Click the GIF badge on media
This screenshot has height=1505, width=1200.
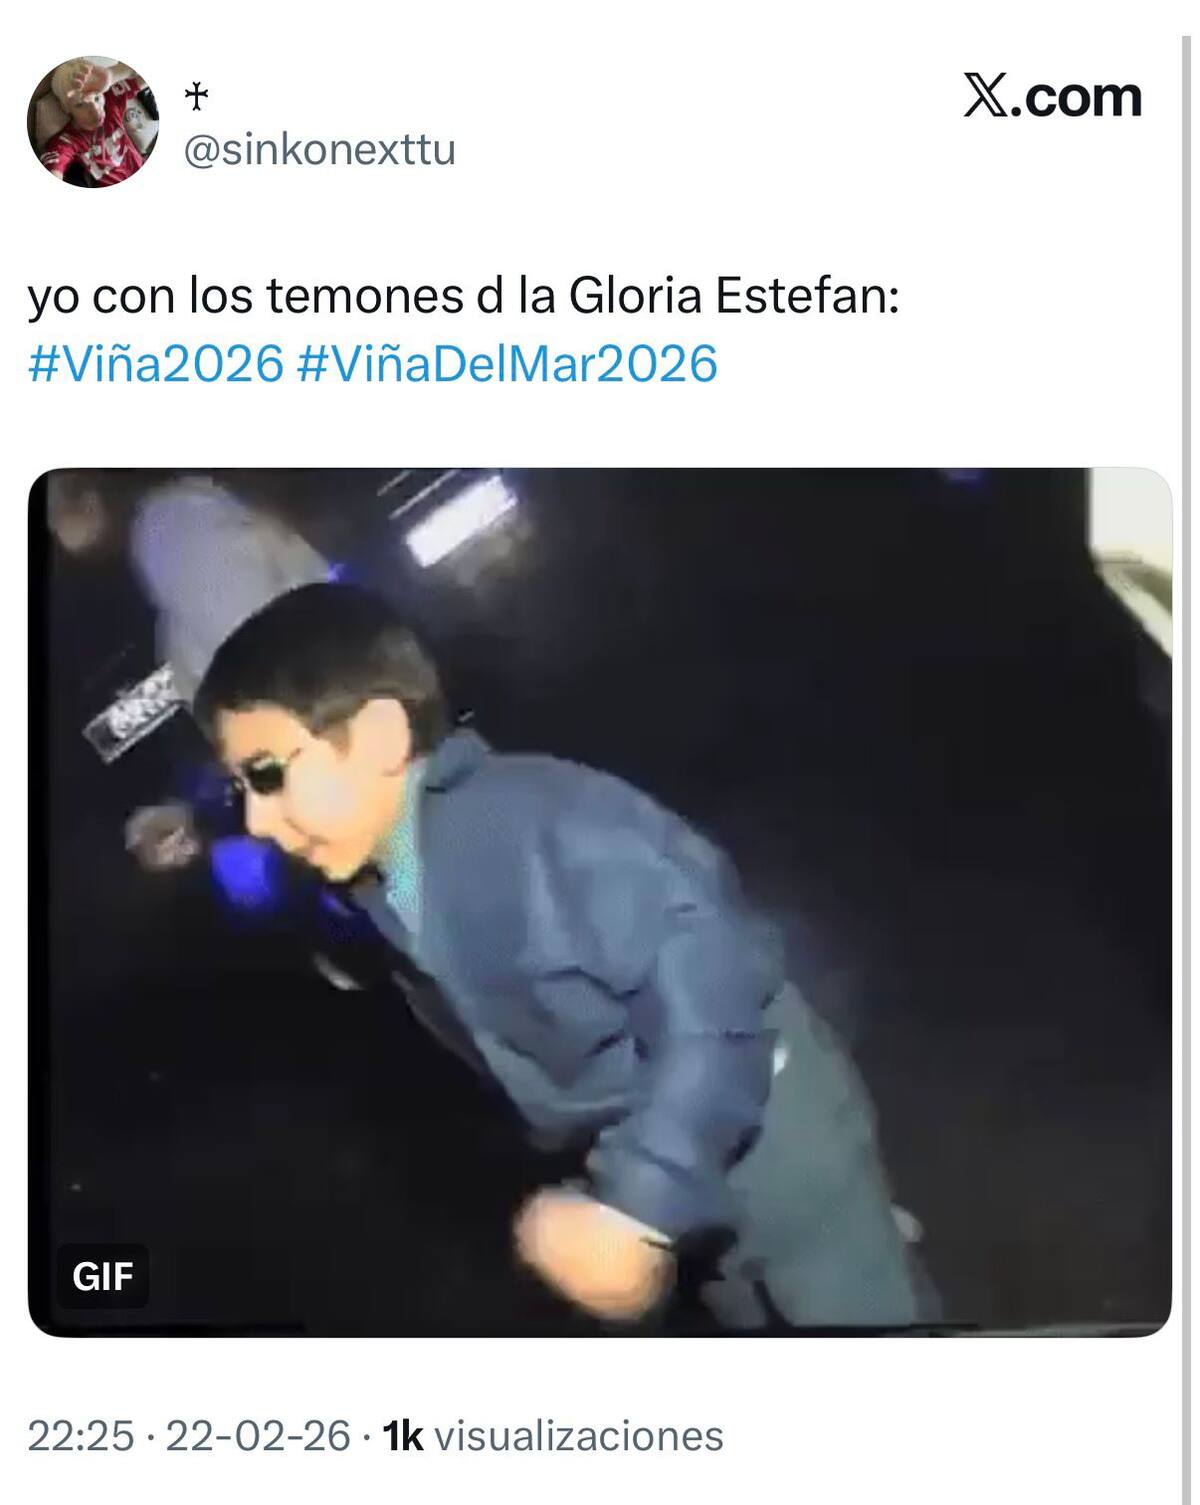(103, 1276)
